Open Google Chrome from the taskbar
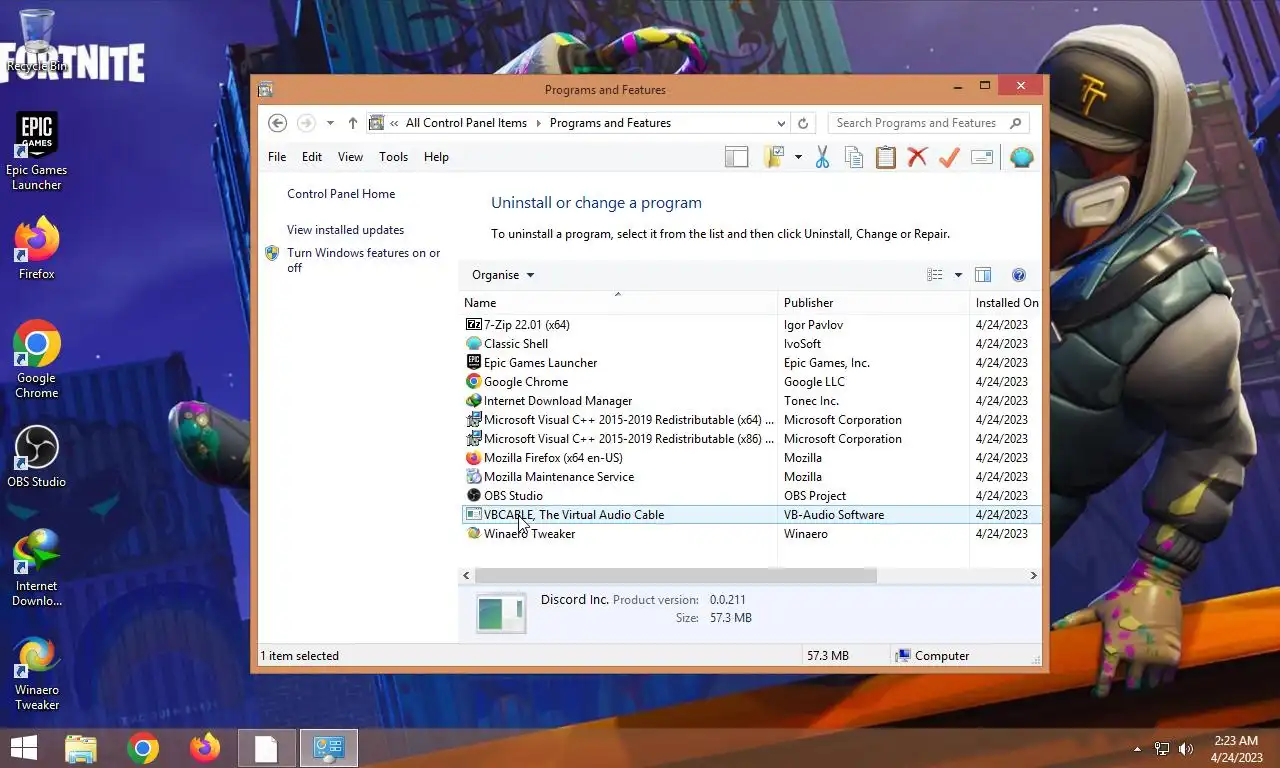1280x768 pixels. click(x=143, y=748)
